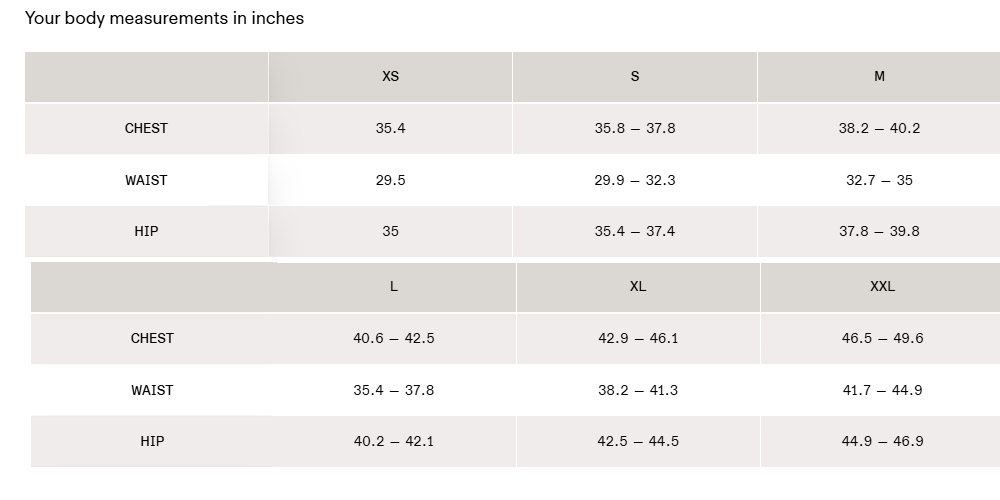This screenshot has width=1000, height=500.
Task: Click the M hip range 37.8 – 39.8
Action: 879,231
